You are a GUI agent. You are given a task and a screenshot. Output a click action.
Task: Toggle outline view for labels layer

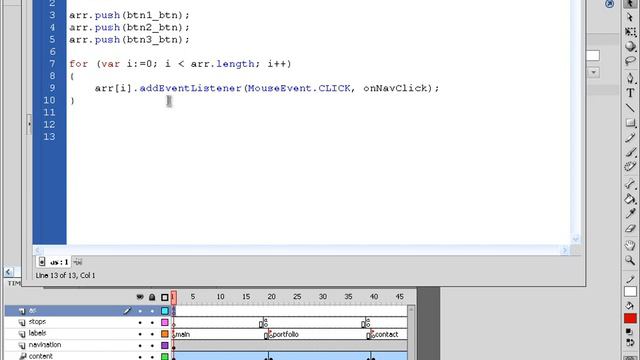tap(165, 334)
